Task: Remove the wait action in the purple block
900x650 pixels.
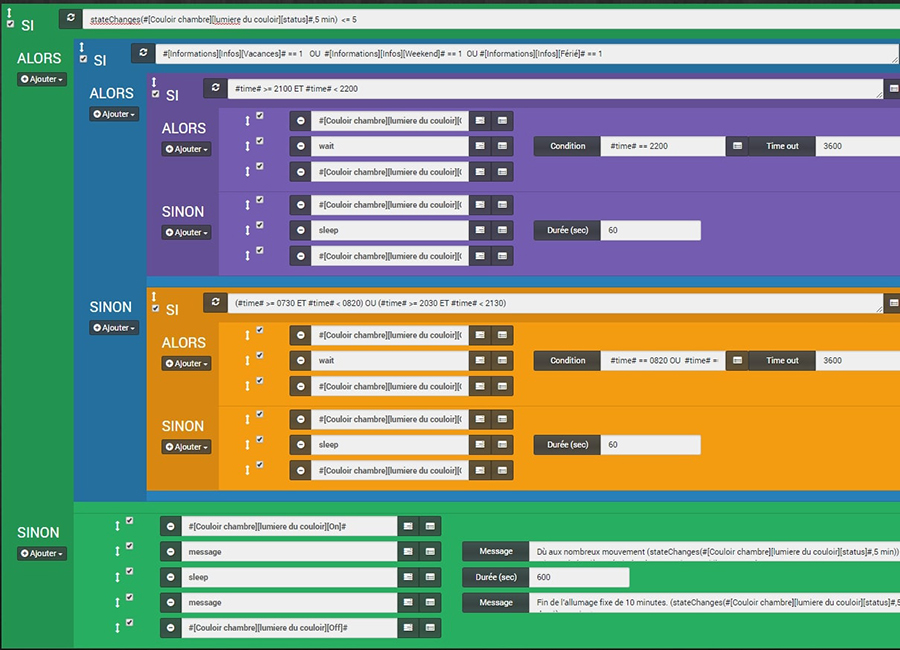Action: point(300,146)
